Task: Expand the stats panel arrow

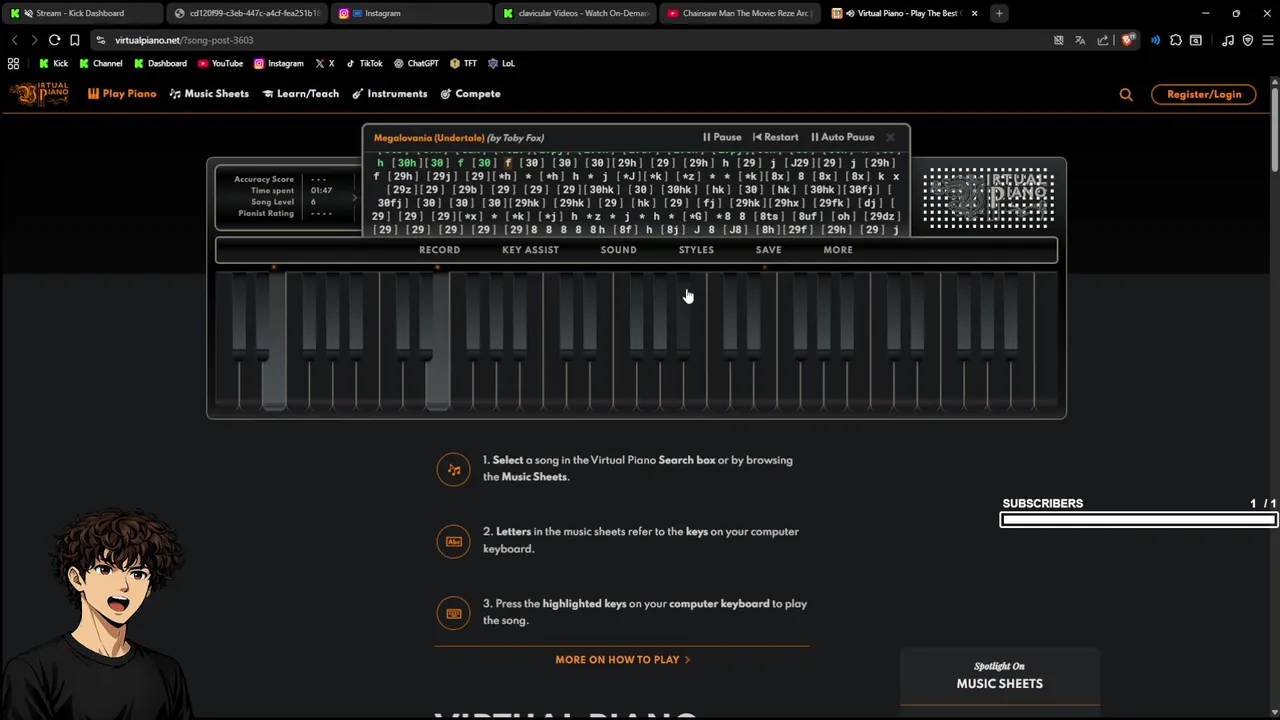Action: coord(354,197)
